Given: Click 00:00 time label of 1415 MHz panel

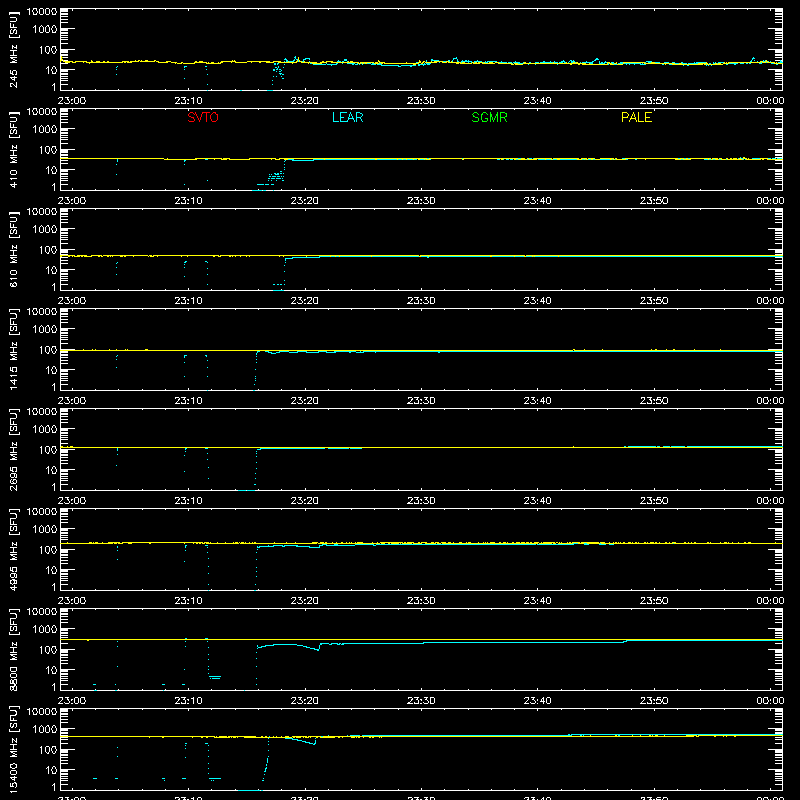Looking at the screenshot, I should tap(770, 401).
